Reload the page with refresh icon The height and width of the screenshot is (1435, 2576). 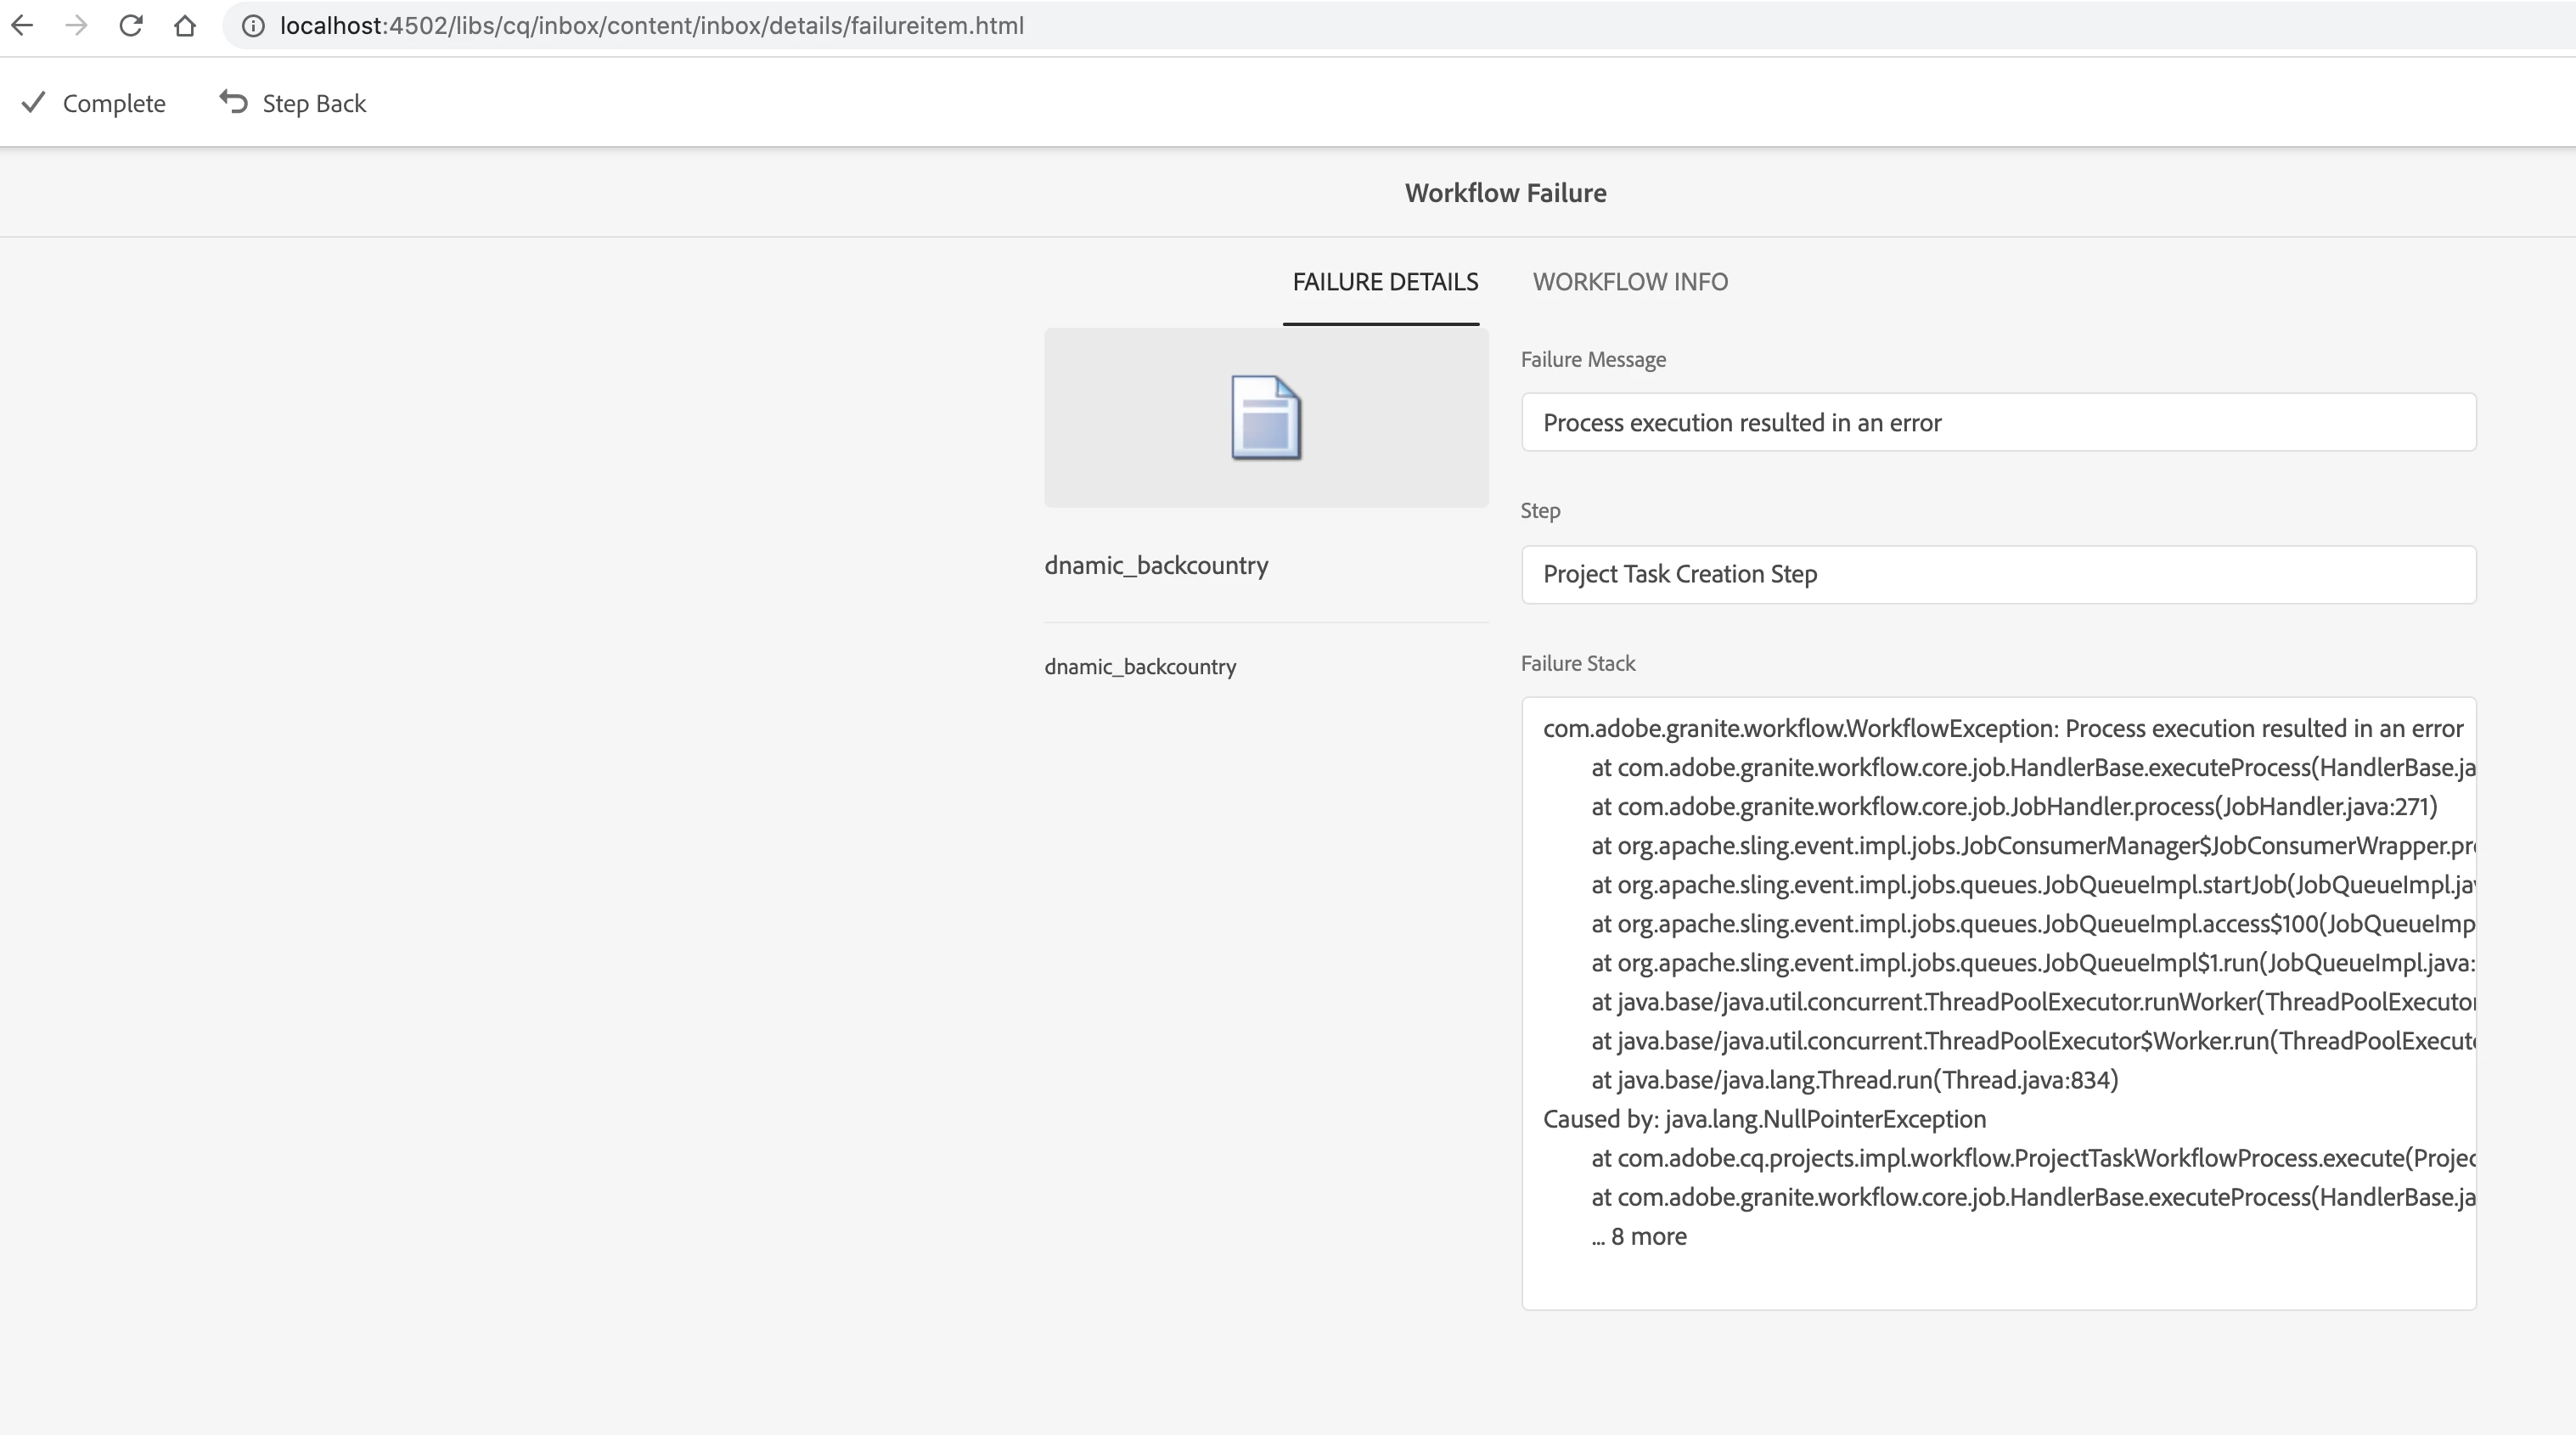pos(130,26)
